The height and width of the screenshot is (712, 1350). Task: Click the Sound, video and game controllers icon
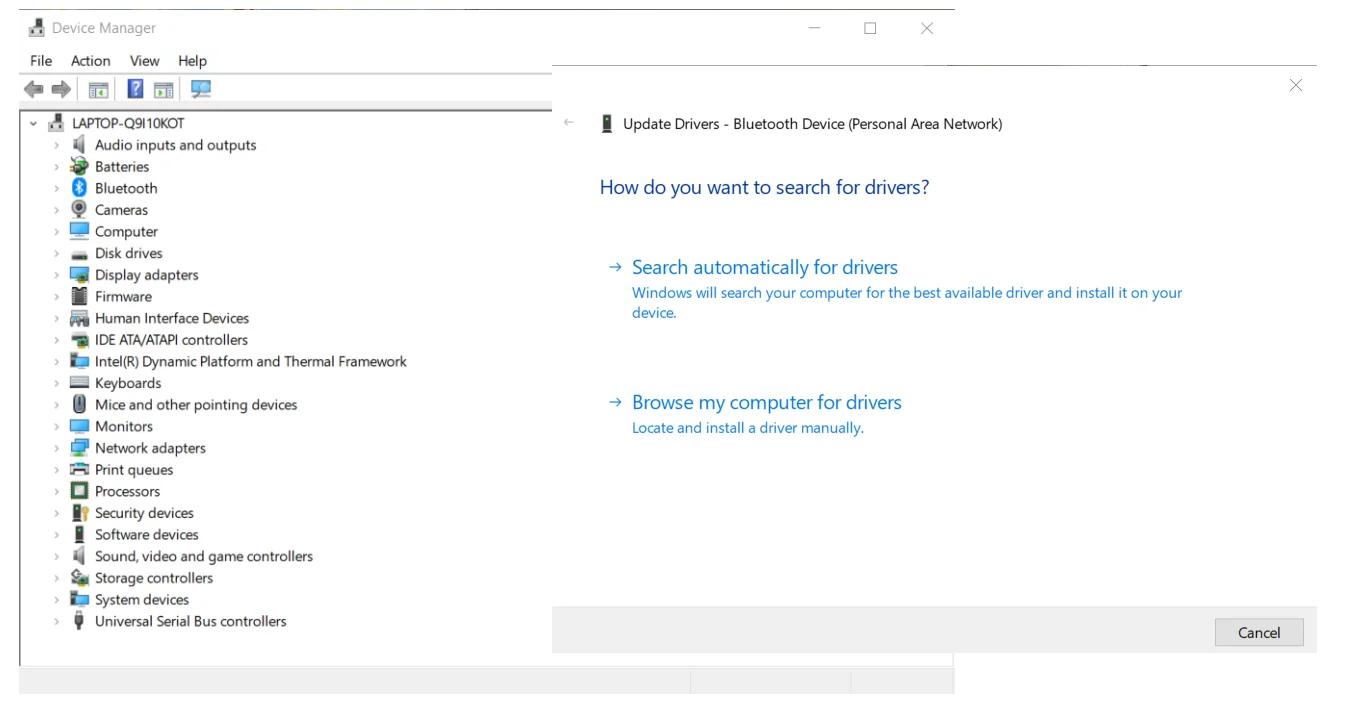[79, 556]
